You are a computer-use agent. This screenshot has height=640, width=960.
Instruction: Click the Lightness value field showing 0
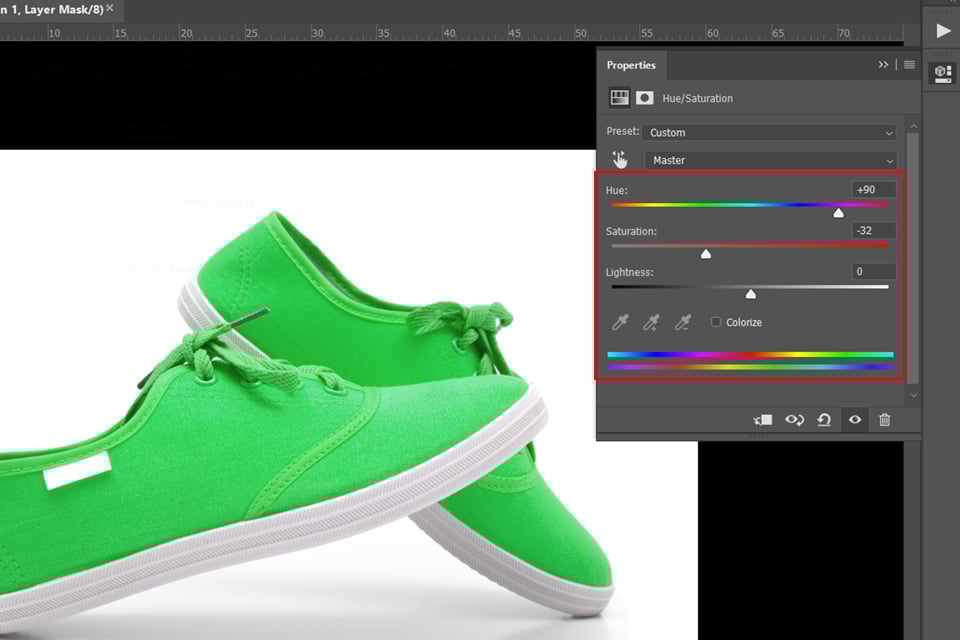tap(871, 271)
